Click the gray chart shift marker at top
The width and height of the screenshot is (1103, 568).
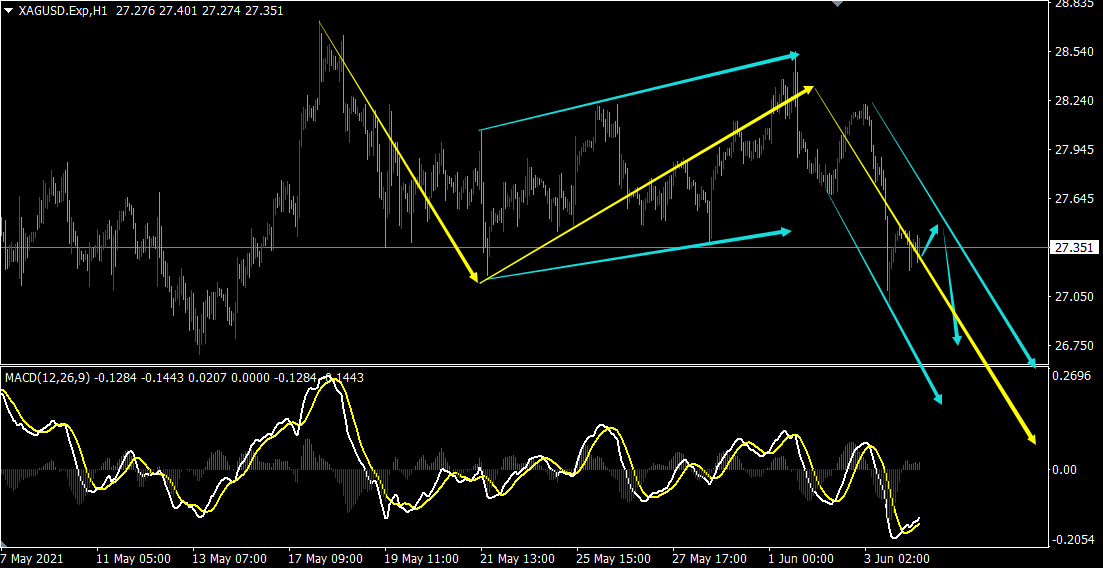pos(838,4)
